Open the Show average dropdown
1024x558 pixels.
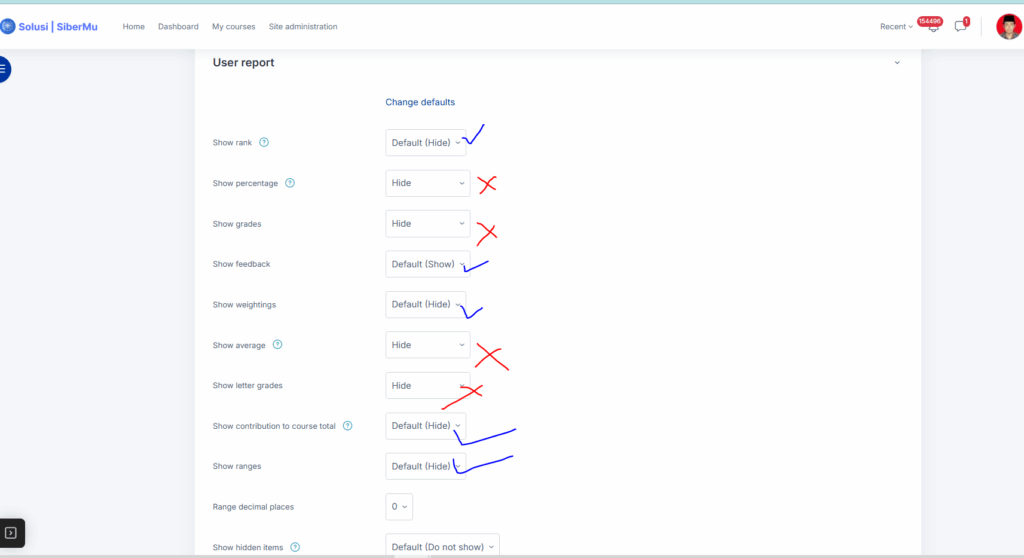click(x=428, y=345)
